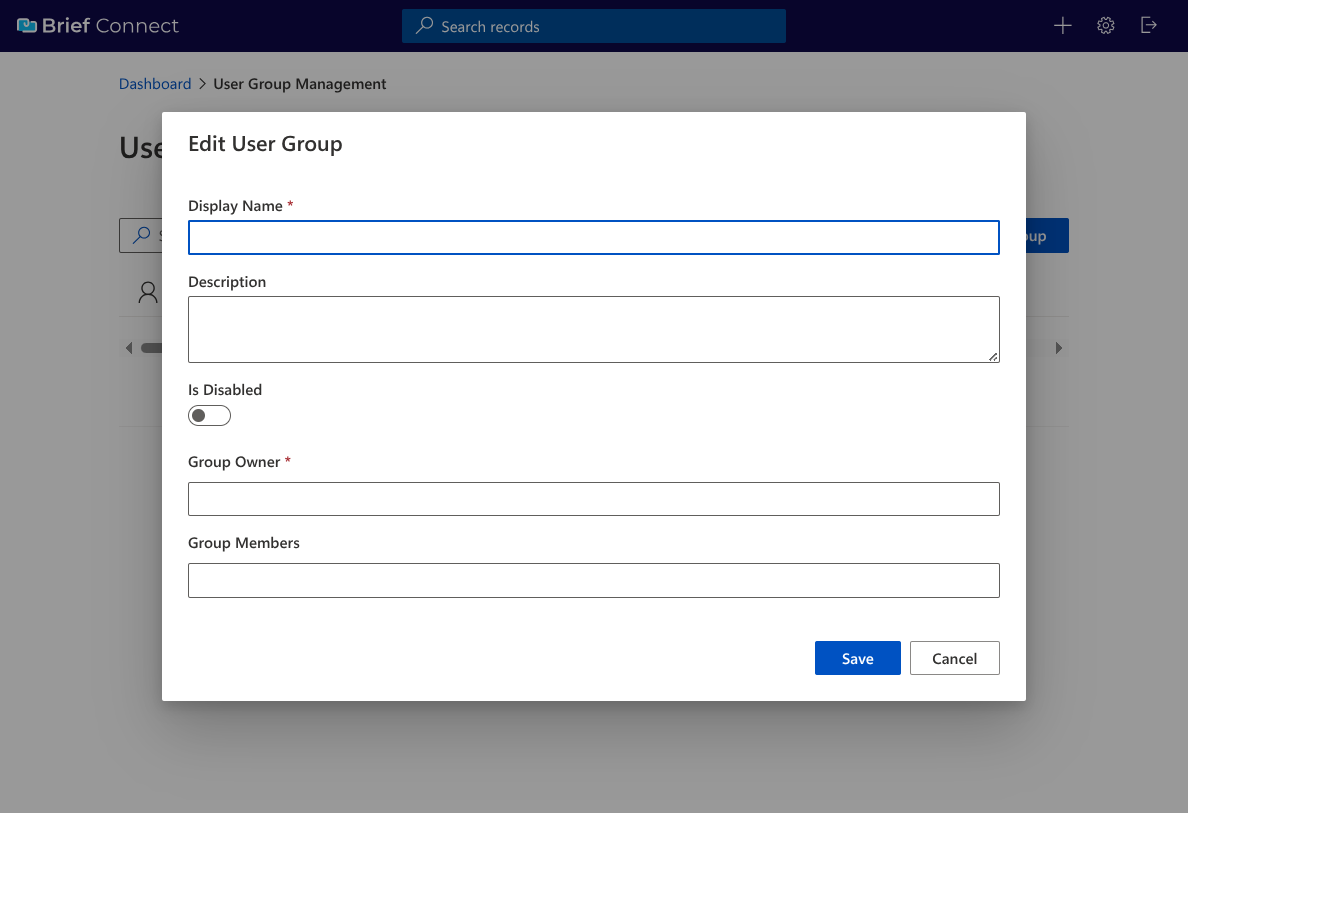Click the Description textarea resize handle
Image resolution: width=1320 pixels, height=904 pixels.
[x=995, y=357]
